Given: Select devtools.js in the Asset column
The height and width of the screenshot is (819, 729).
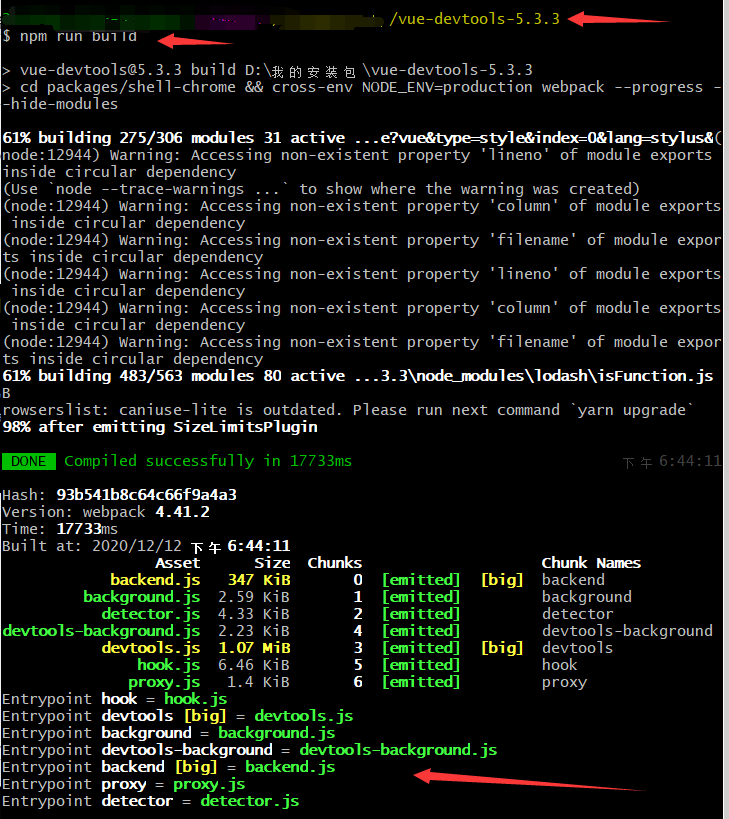Looking at the screenshot, I should click(150, 648).
